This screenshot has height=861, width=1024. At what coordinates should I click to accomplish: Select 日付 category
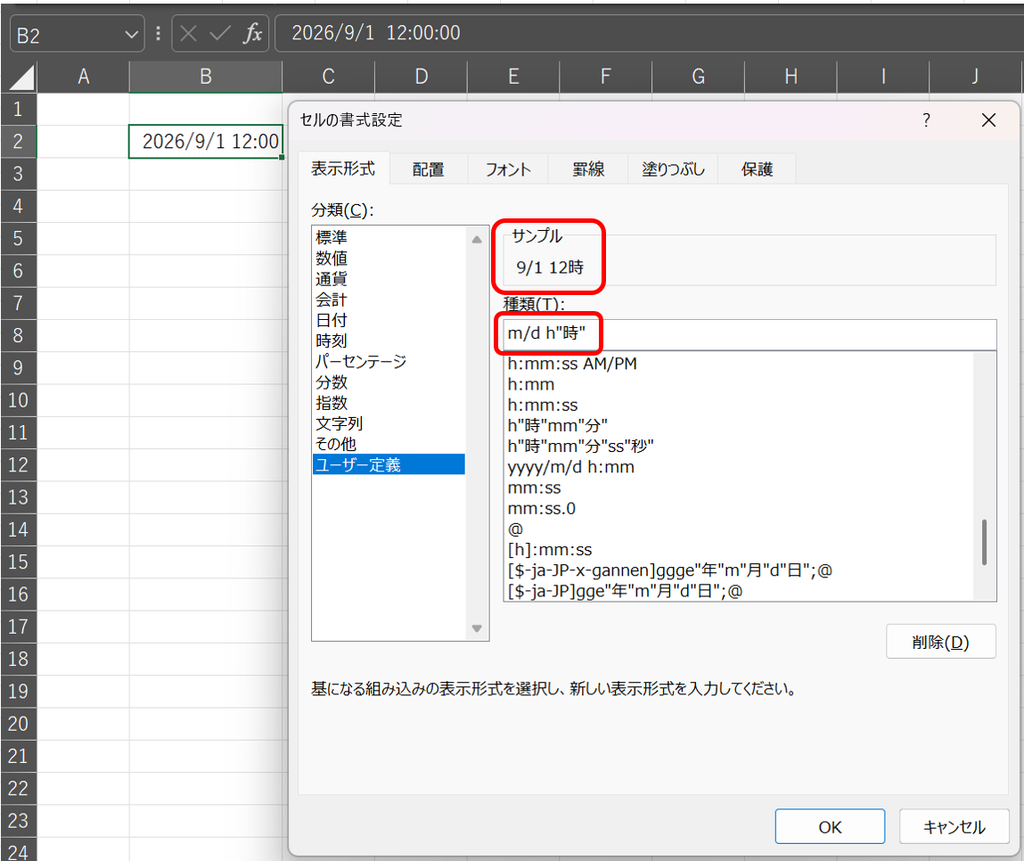tap(389, 320)
